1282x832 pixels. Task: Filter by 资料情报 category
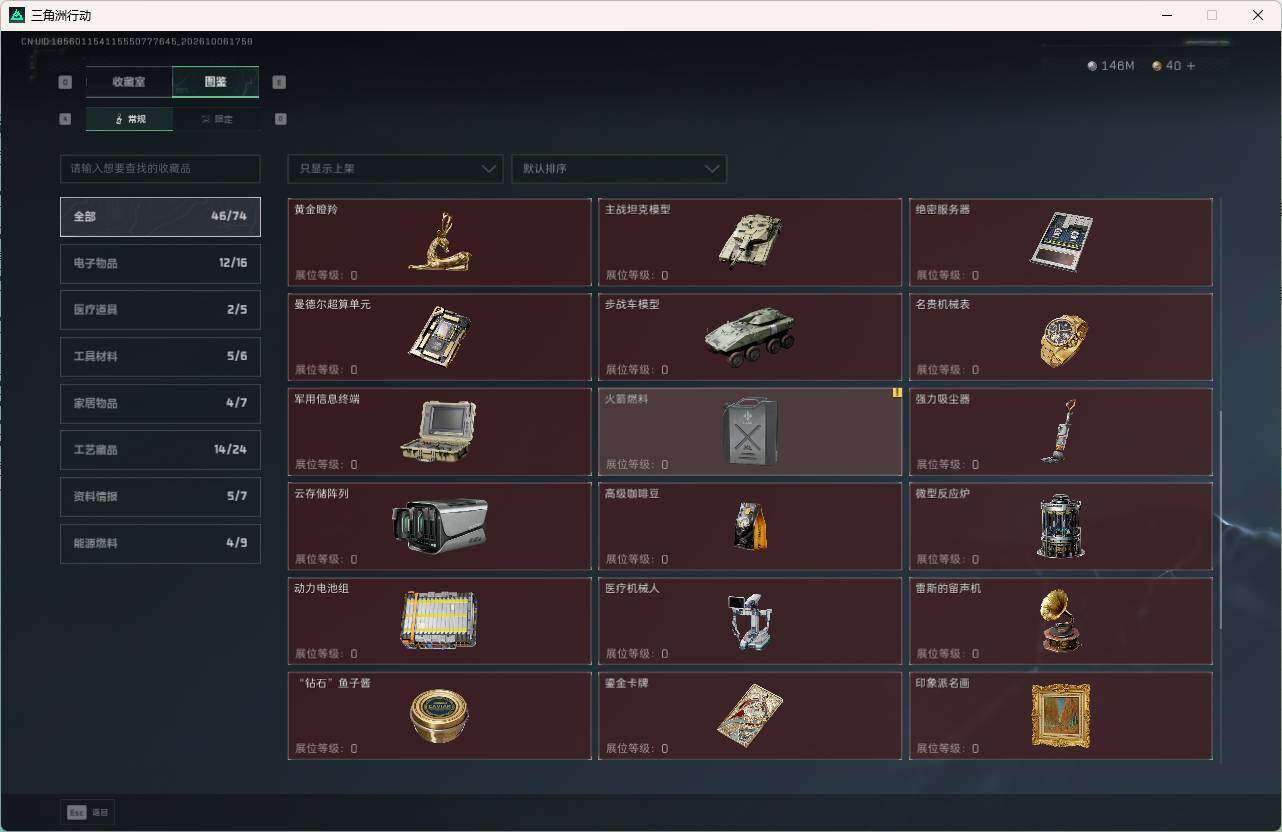(160, 496)
